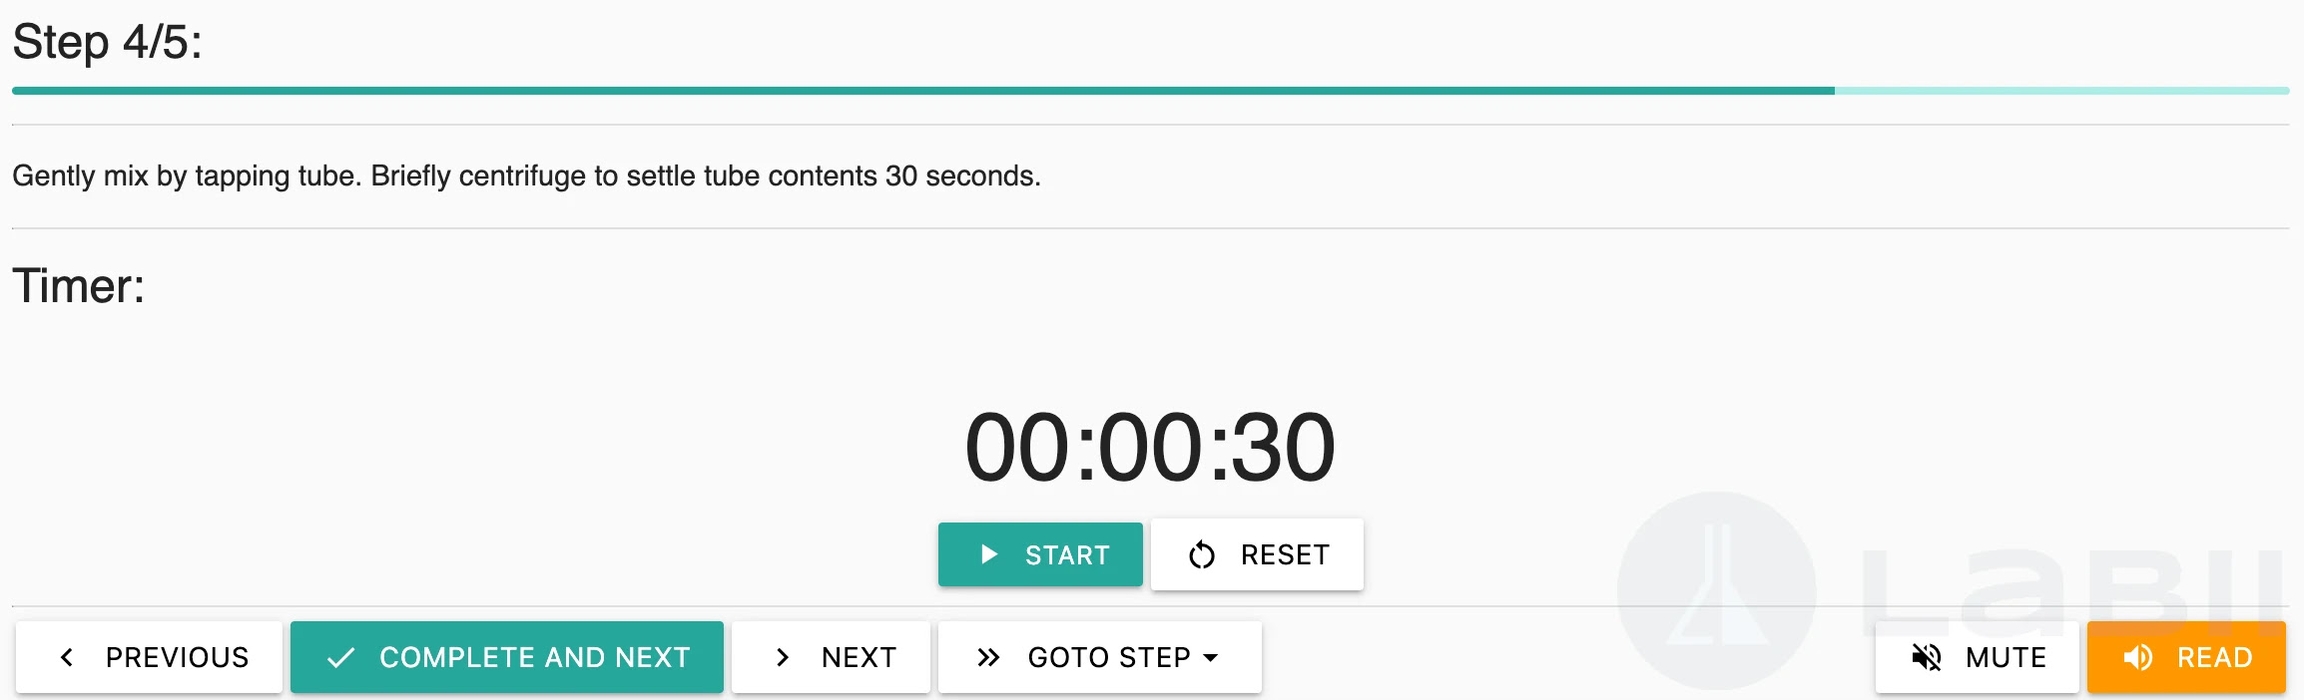Screen dimensions: 2304x700
Task: Click the Labii flask logo watermark
Action: pyautogui.click(x=1716, y=591)
